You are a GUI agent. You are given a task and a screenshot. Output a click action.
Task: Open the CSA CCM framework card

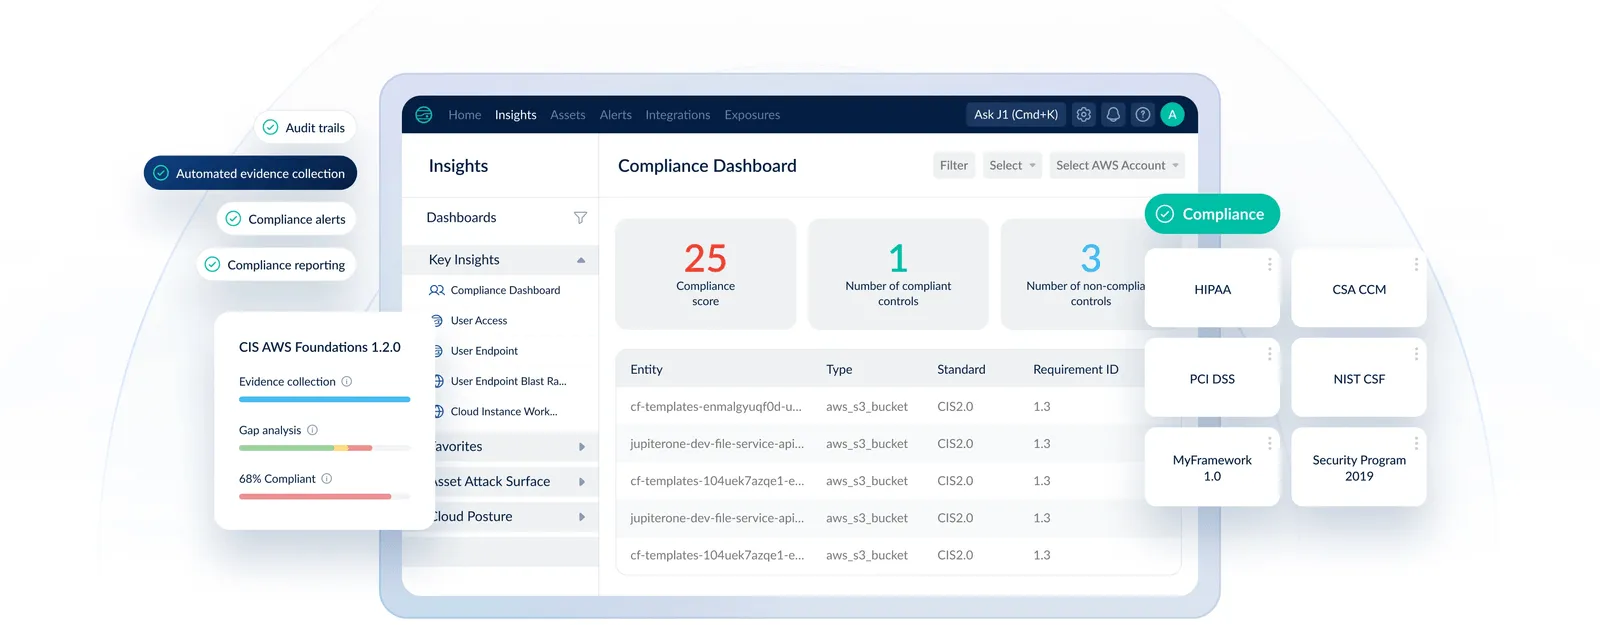pyautogui.click(x=1359, y=289)
